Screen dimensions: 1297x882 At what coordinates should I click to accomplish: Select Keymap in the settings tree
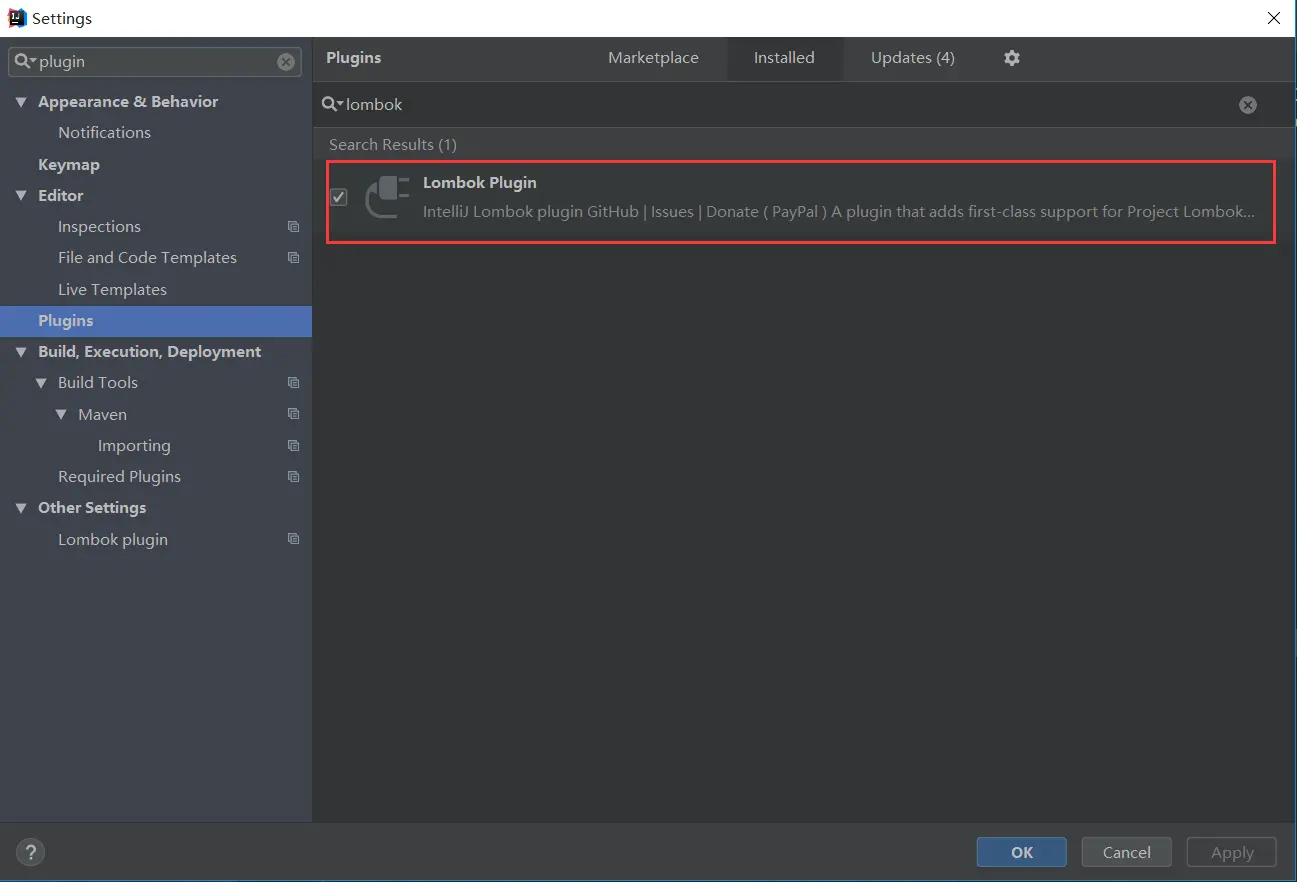69,164
